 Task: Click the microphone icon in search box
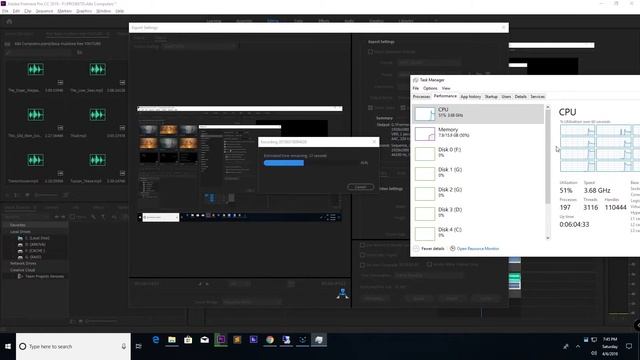[x=124, y=347]
